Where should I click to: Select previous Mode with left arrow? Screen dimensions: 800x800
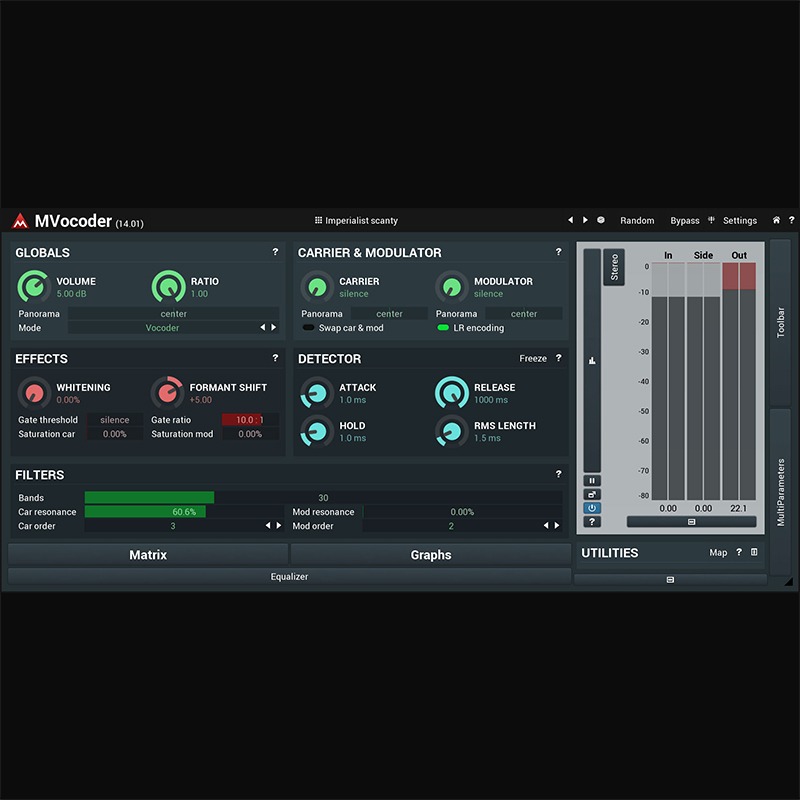click(x=263, y=328)
